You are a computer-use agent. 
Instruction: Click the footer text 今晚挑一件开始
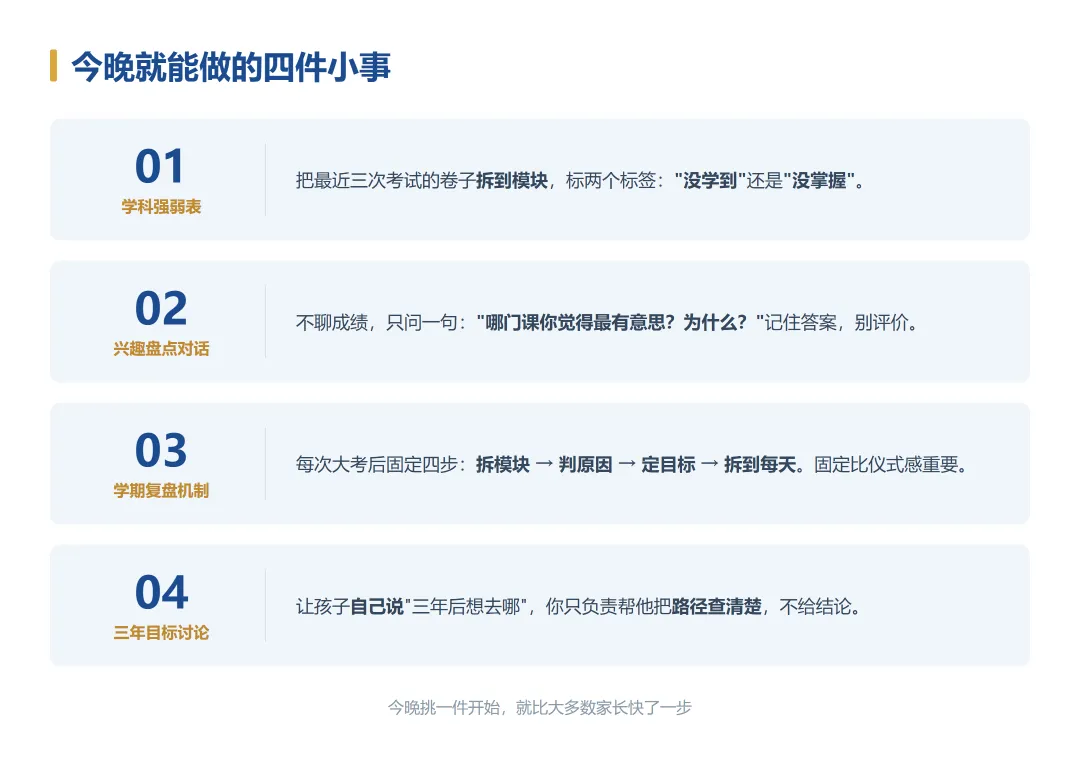pyautogui.click(x=539, y=708)
